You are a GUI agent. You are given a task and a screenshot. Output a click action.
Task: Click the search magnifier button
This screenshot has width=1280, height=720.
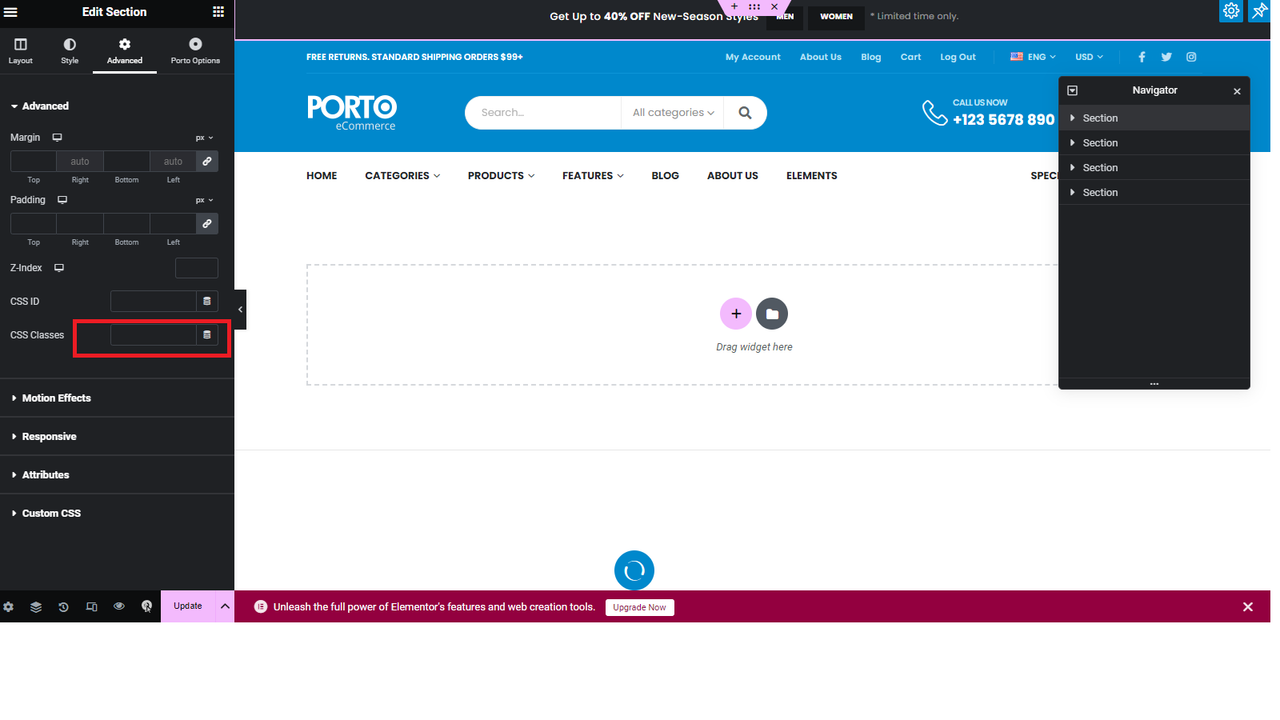point(745,113)
